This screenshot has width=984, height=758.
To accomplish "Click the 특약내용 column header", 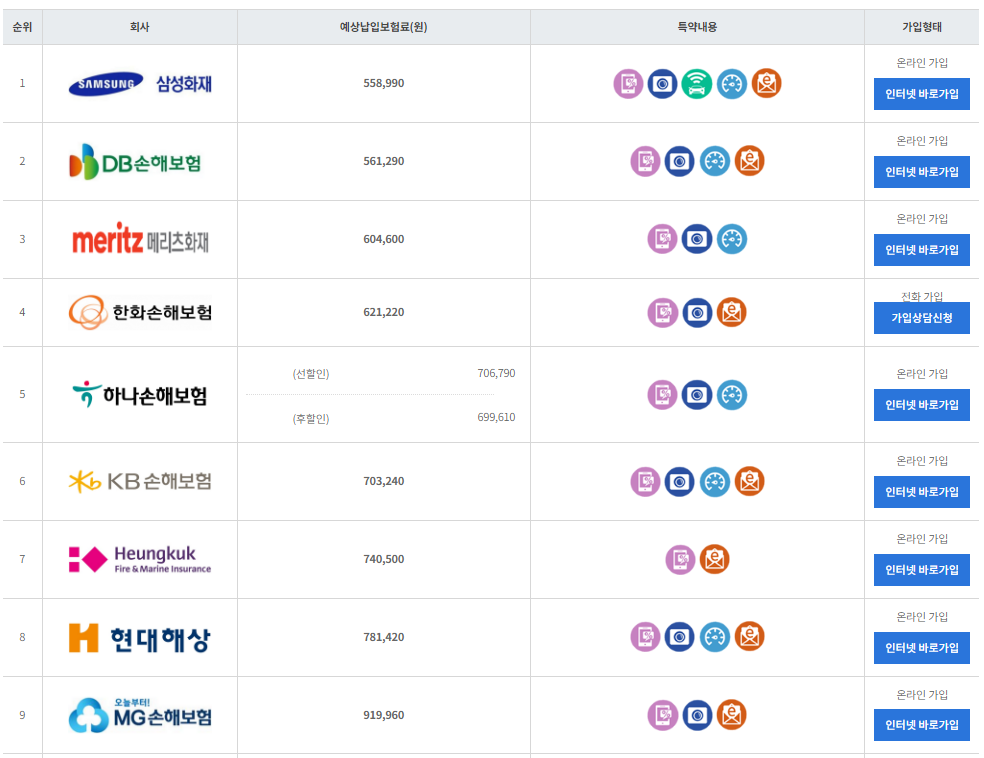I will pos(697,27).
